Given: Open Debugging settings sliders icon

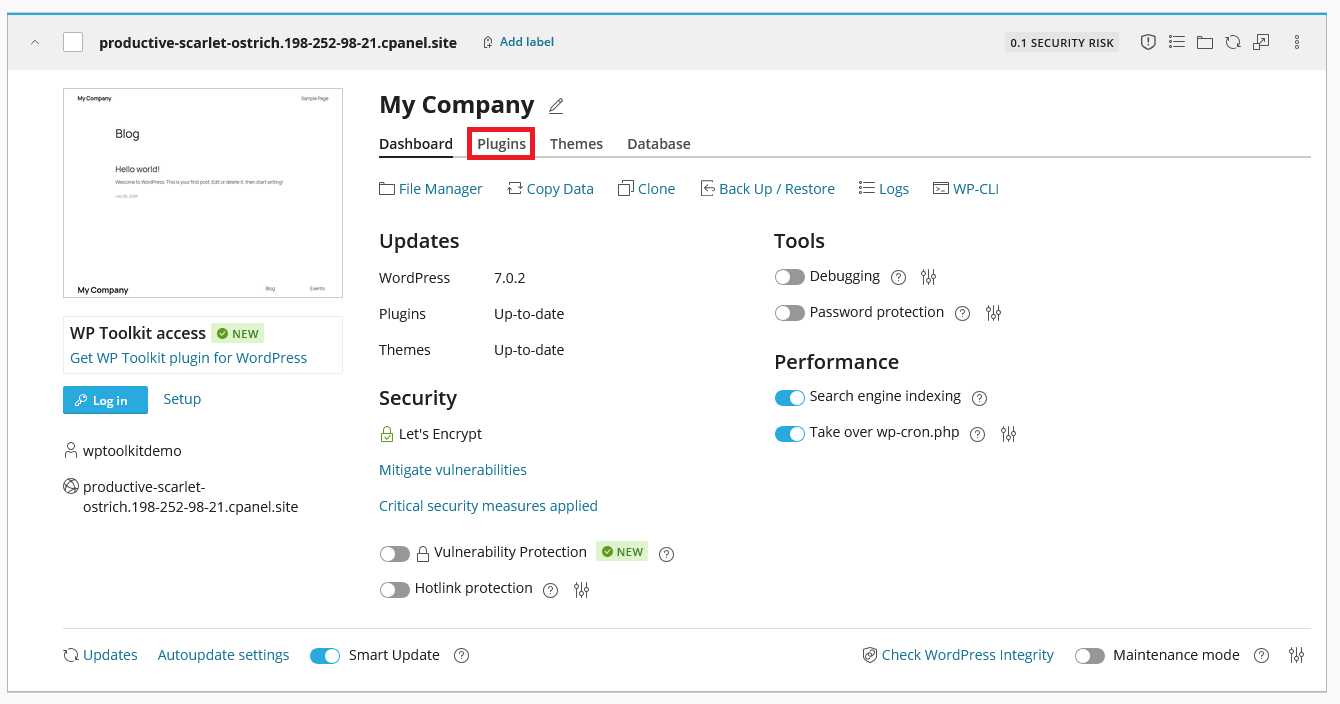Looking at the screenshot, I should tap(929, 277).
